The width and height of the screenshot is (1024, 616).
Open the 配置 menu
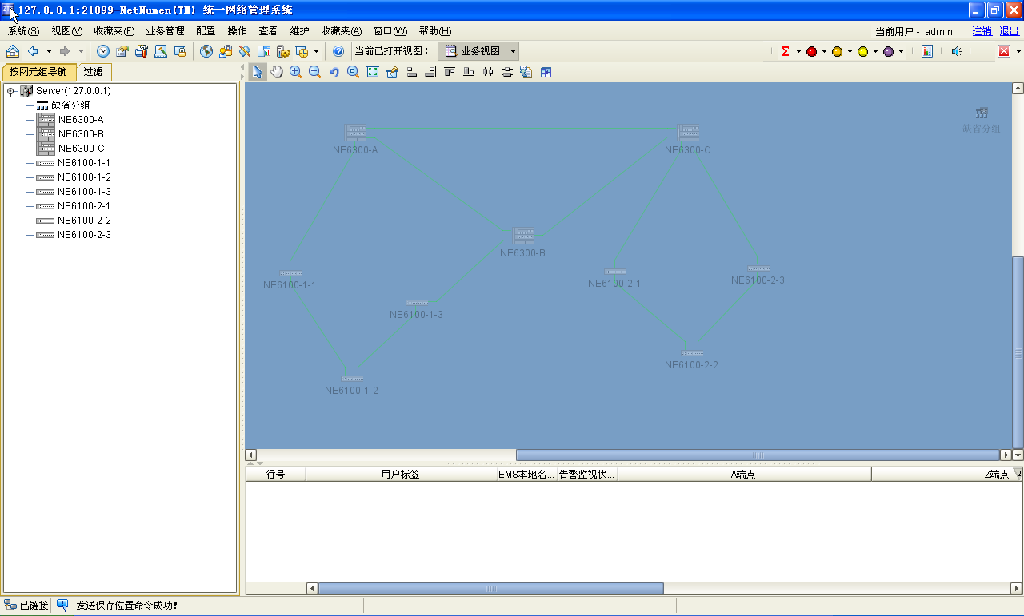click(206, 31)
